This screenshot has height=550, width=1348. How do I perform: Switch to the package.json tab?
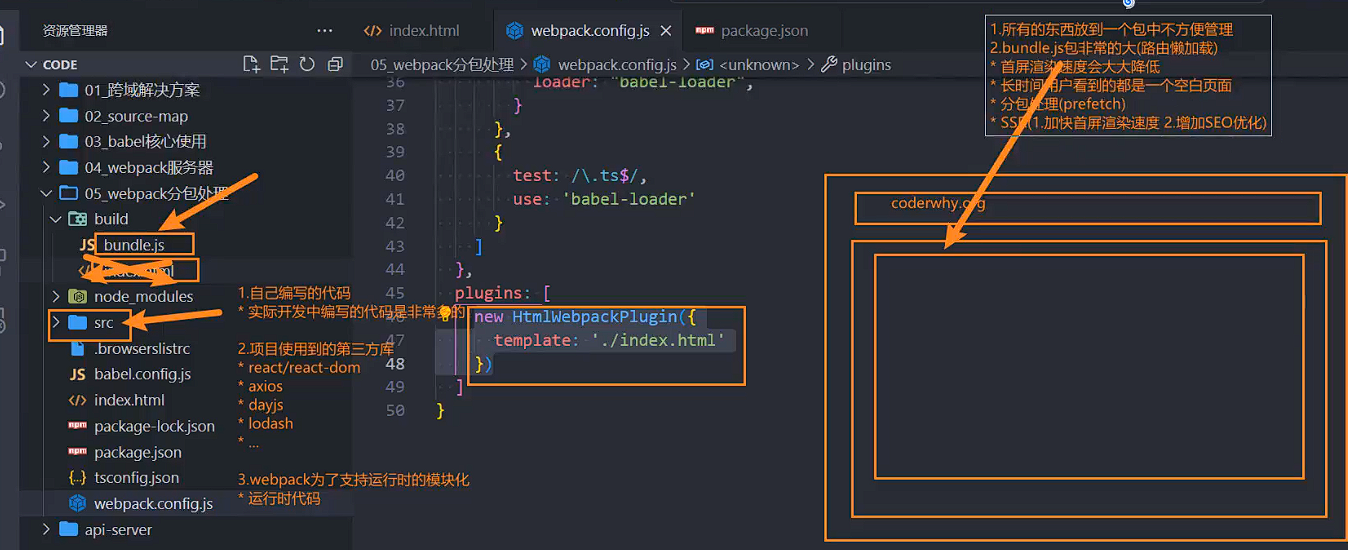pos(764,31)
